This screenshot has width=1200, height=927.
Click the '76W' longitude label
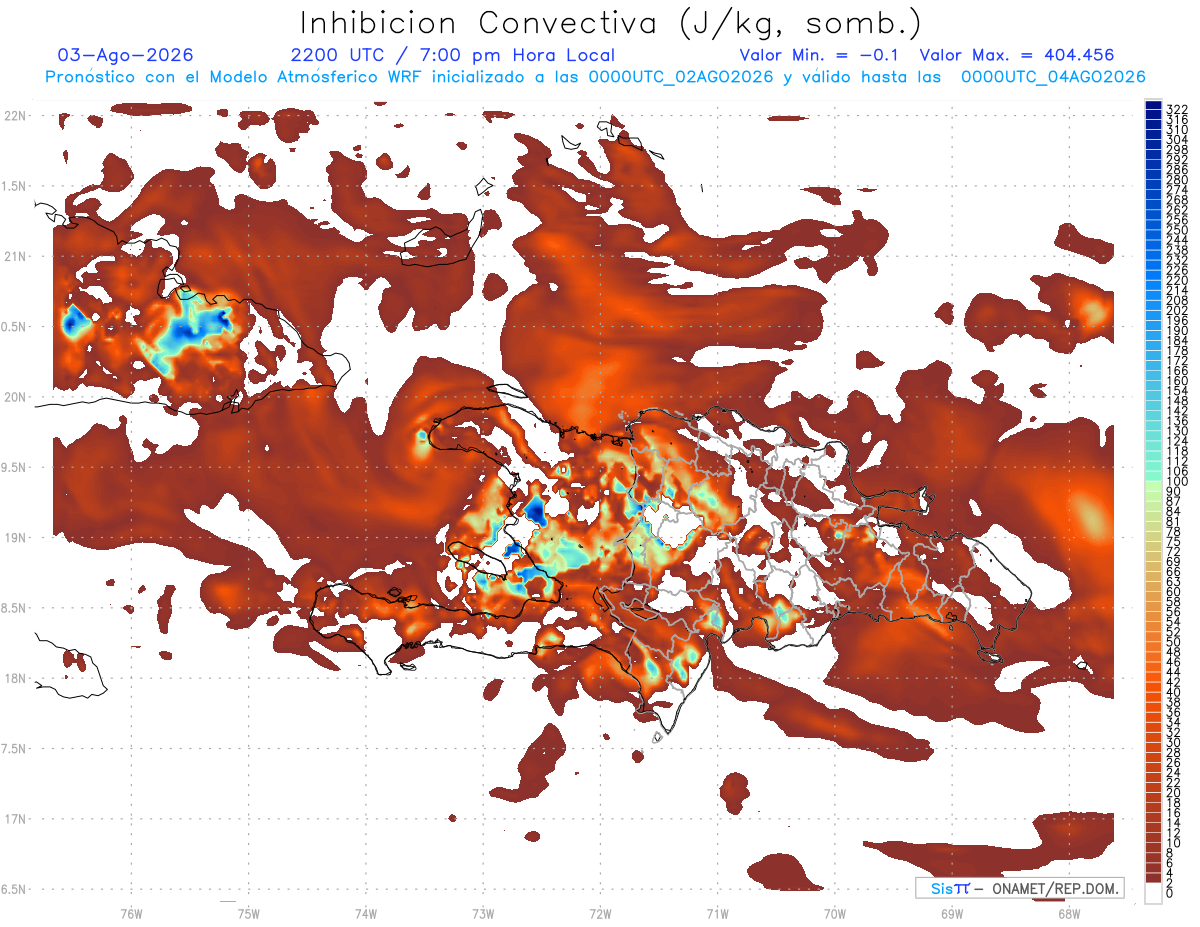tap(131, 913)
